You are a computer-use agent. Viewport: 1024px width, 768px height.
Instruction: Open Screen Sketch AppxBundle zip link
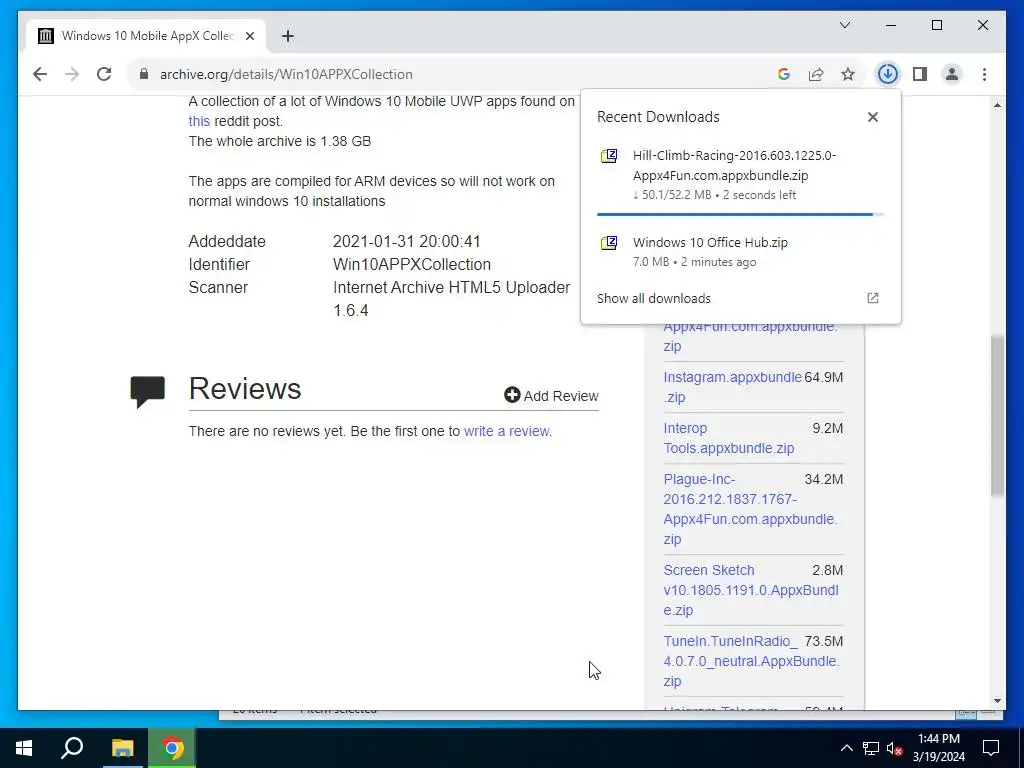pyautogui.click(x=751, y=590)
